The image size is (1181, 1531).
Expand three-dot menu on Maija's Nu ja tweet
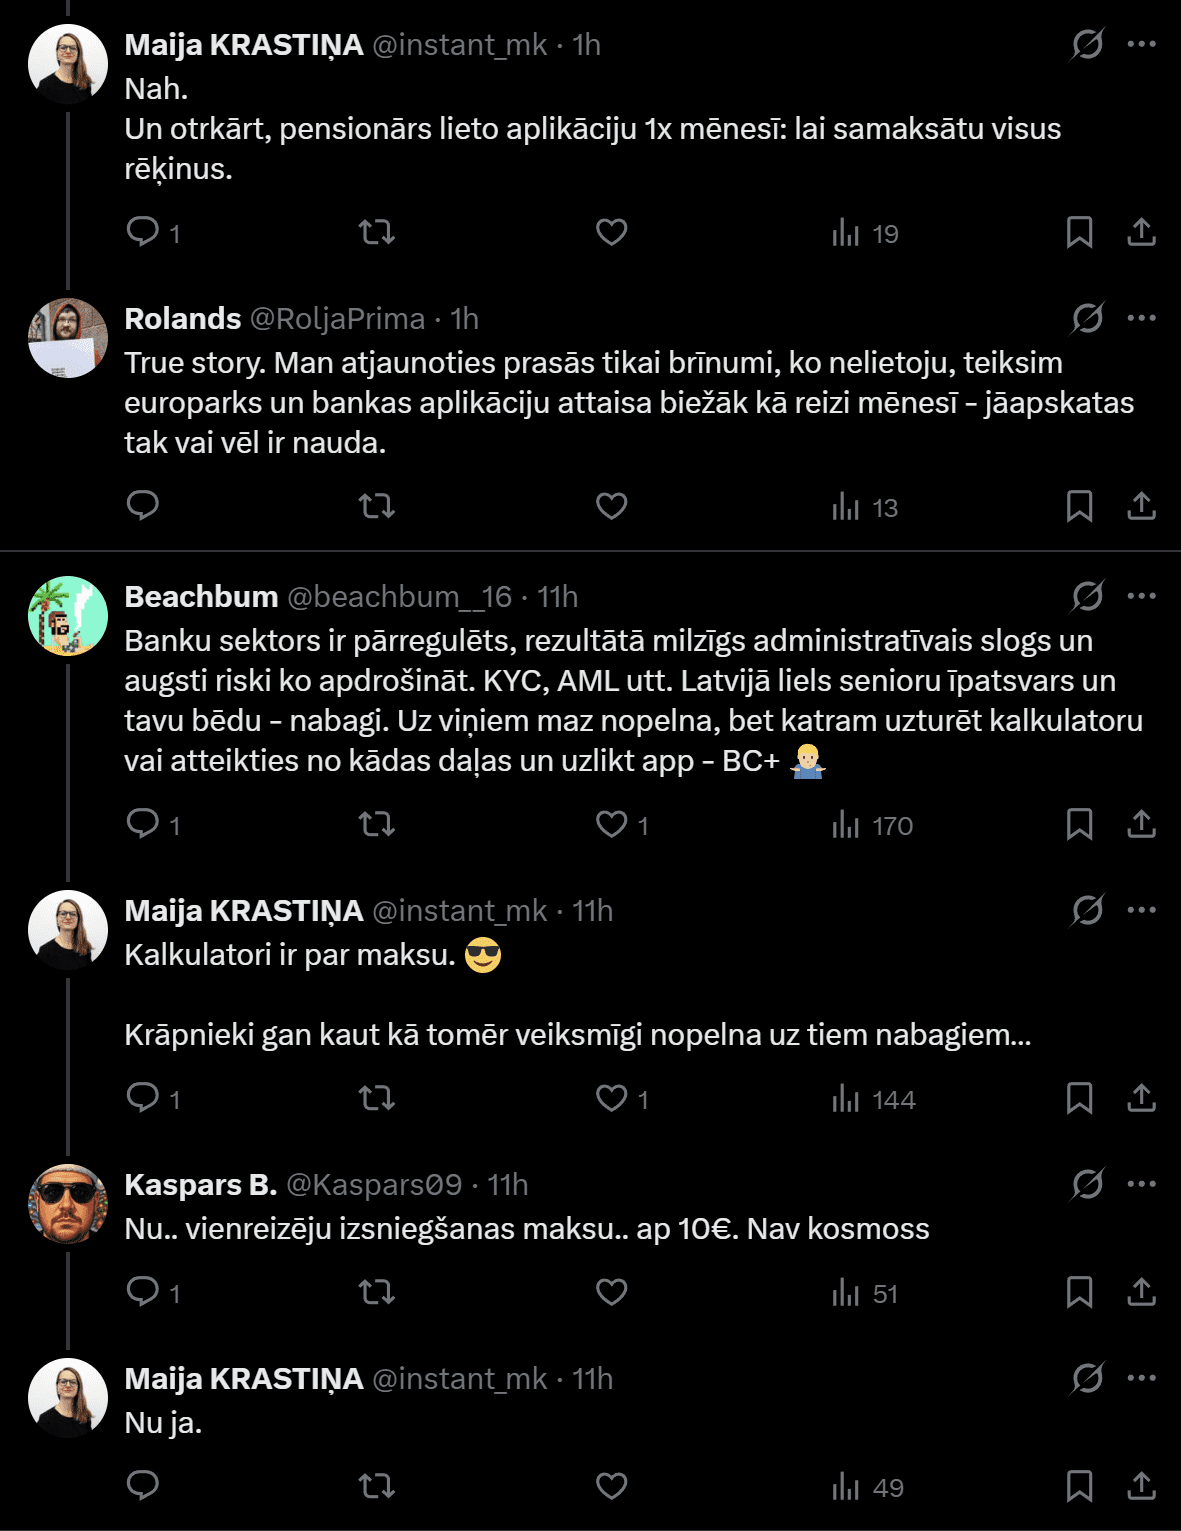(x=1141, y=1378)
